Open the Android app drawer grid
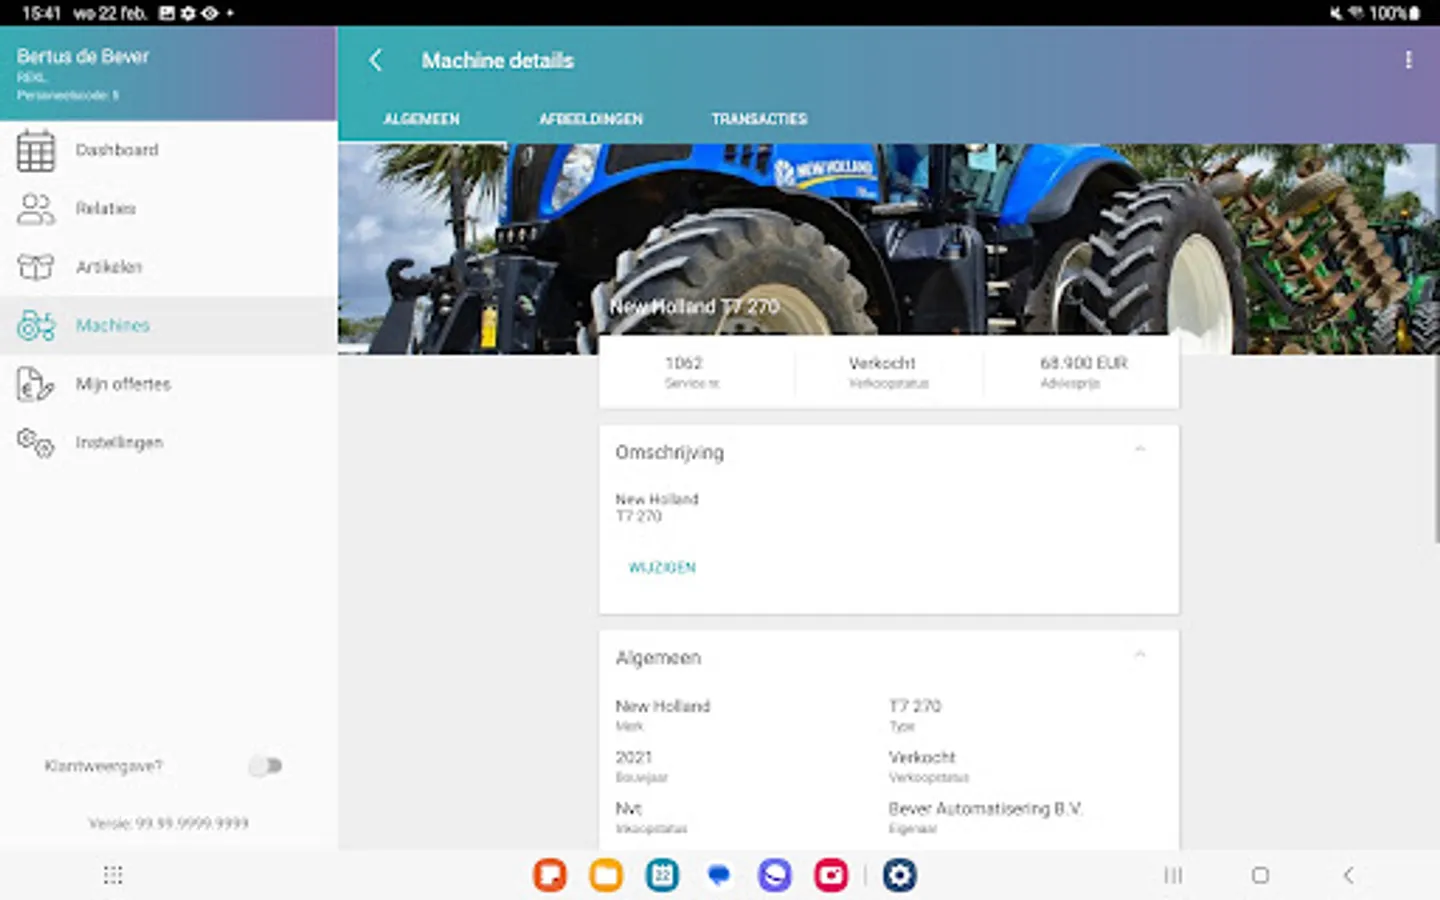 (x=113, y=875)
